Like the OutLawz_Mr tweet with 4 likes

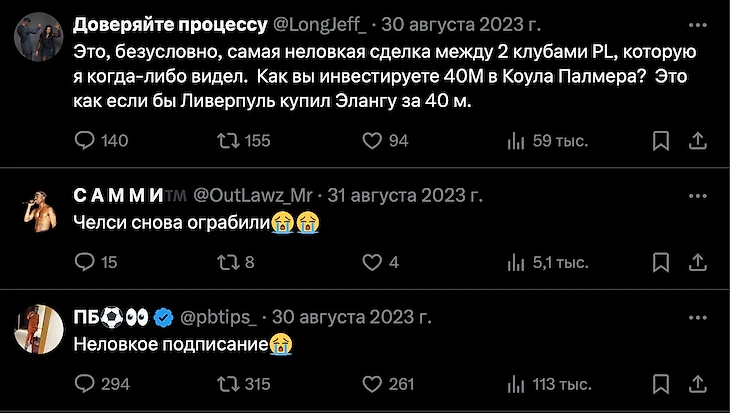(372, 262)
